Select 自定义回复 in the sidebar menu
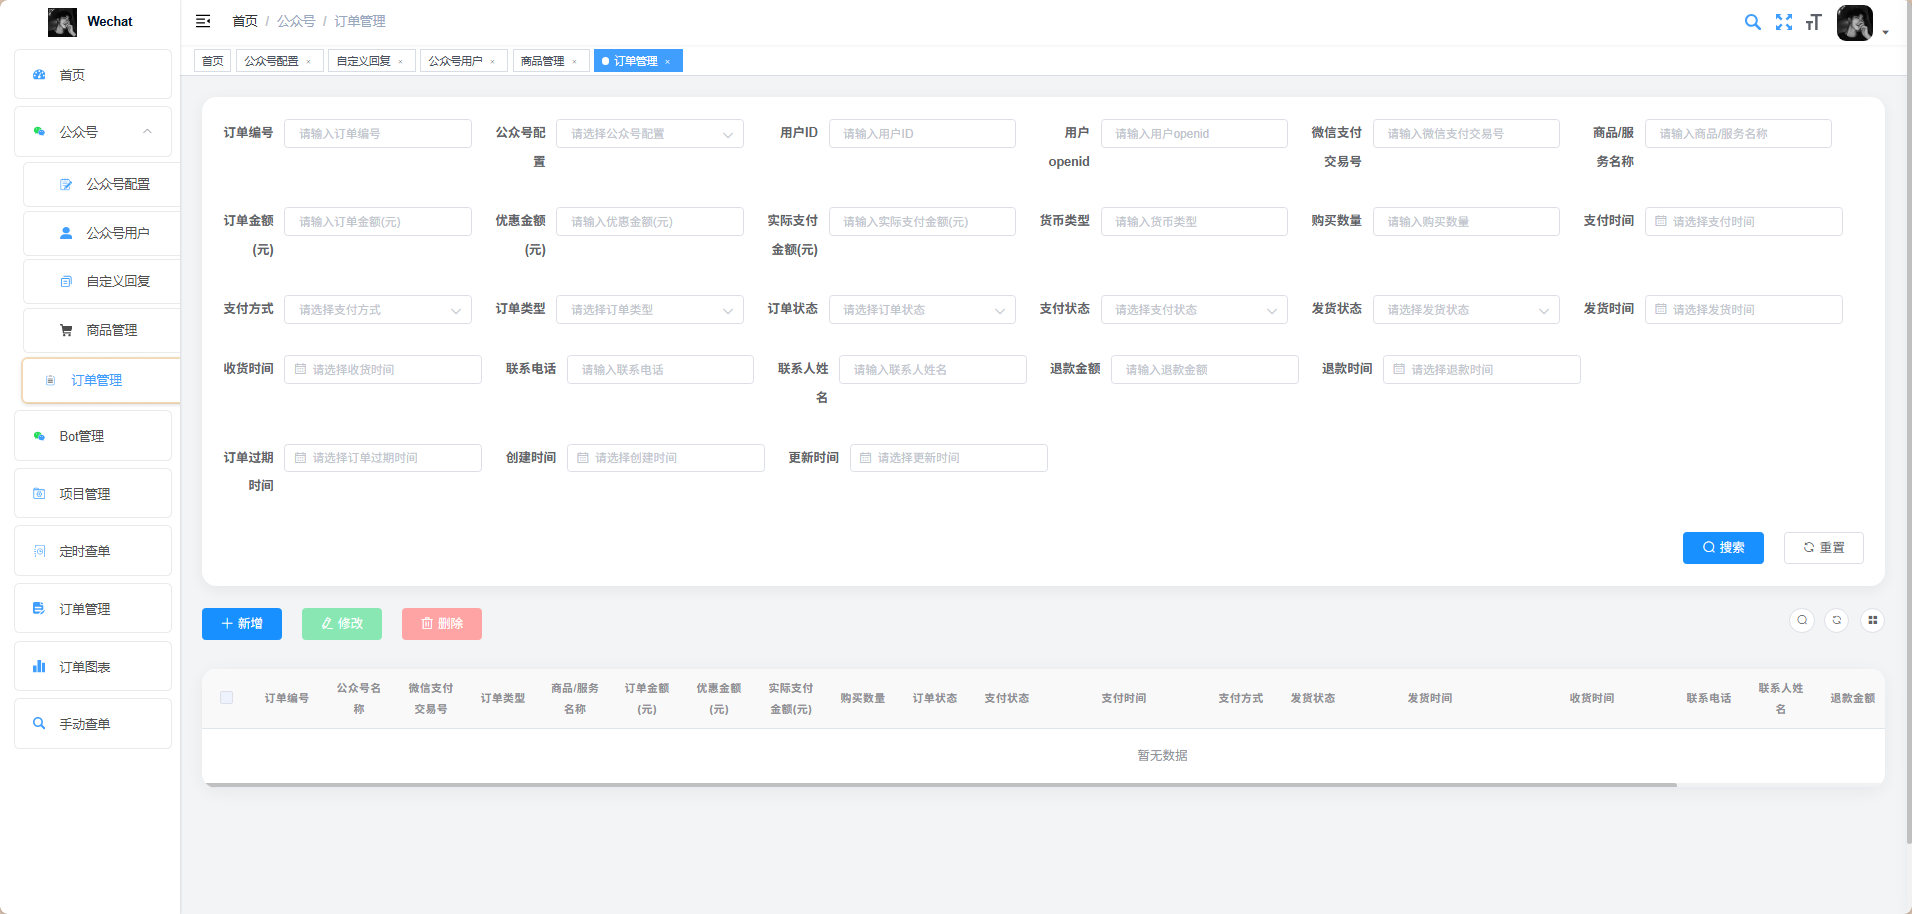Viewport: 1912px width, 914px height. 118,282
